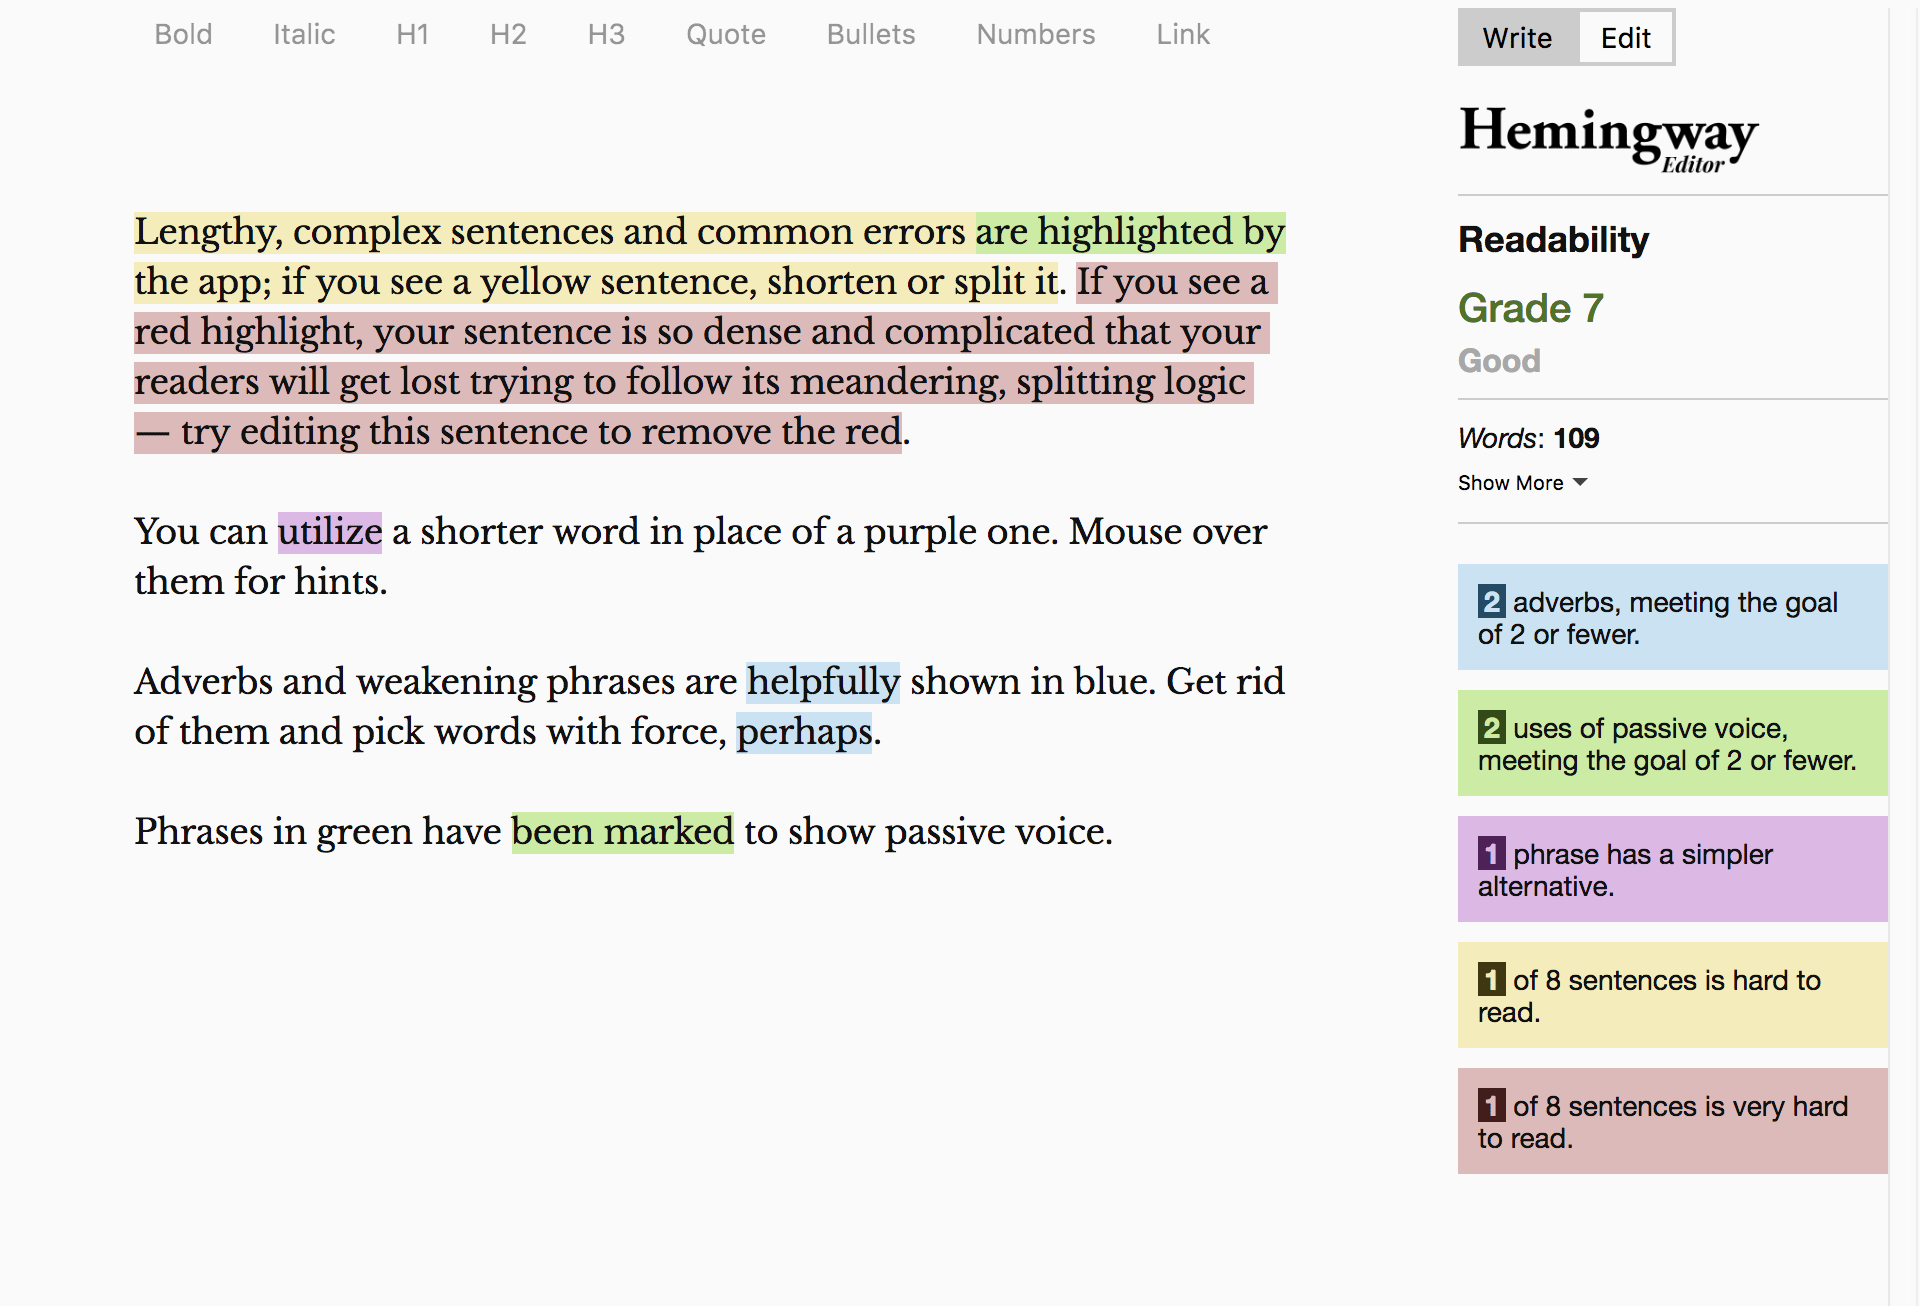Format the text as an H1 heading
Image resolution: width=1920 pixels, height=1306 pixels.
tap(412, 34)
